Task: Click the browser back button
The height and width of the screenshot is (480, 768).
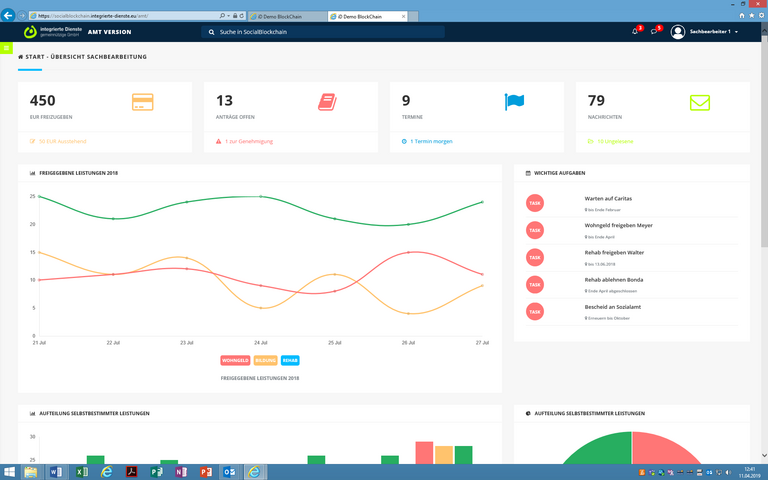Action: pyautogui.click(x=9, y=15)
